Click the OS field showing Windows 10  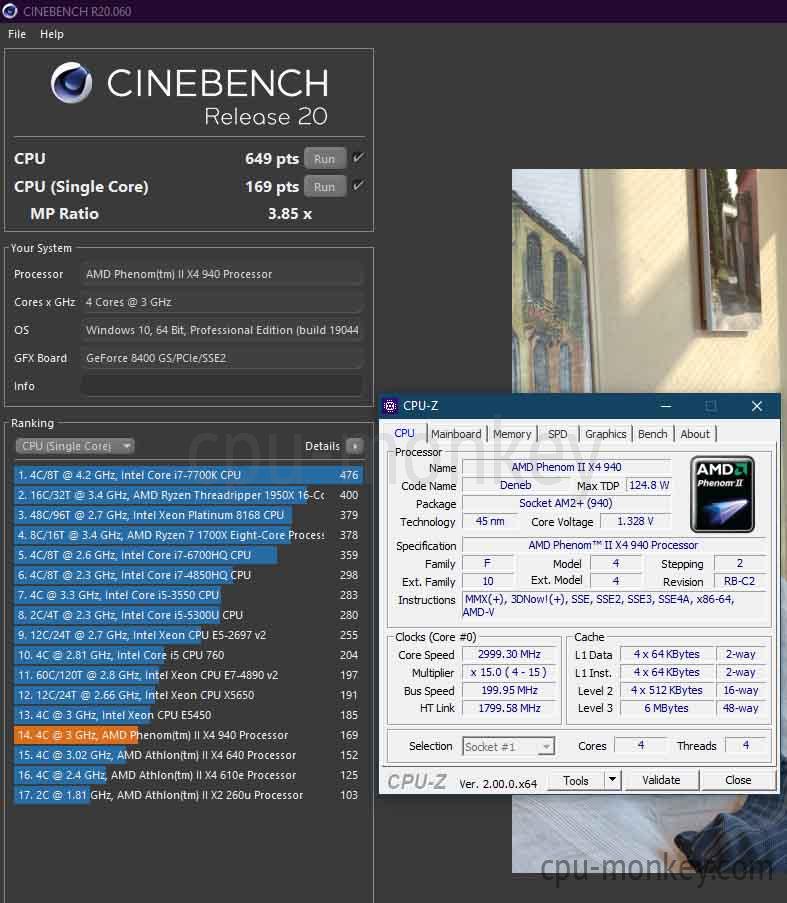pyautogui.click(x=222, y=330)
